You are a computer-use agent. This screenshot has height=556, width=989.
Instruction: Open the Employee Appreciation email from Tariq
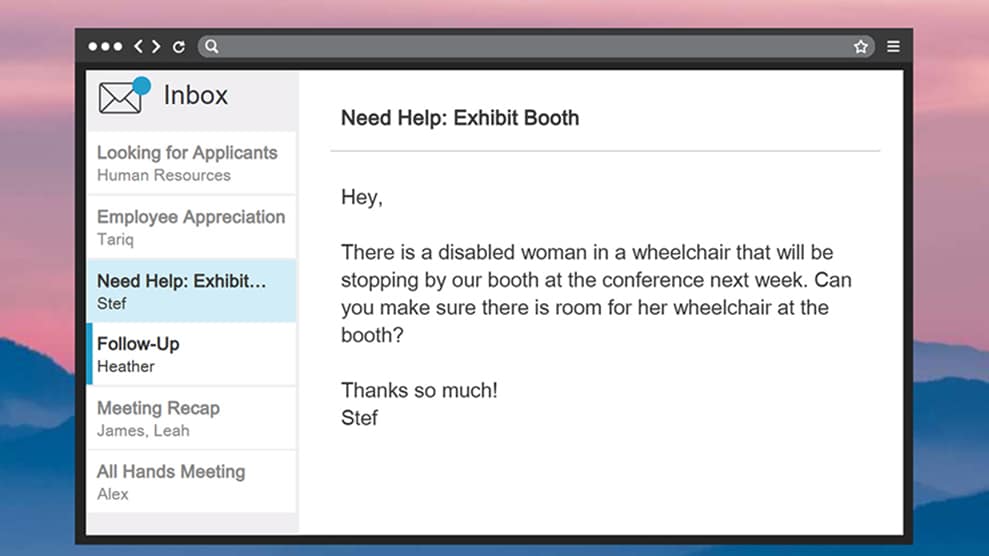191,227
